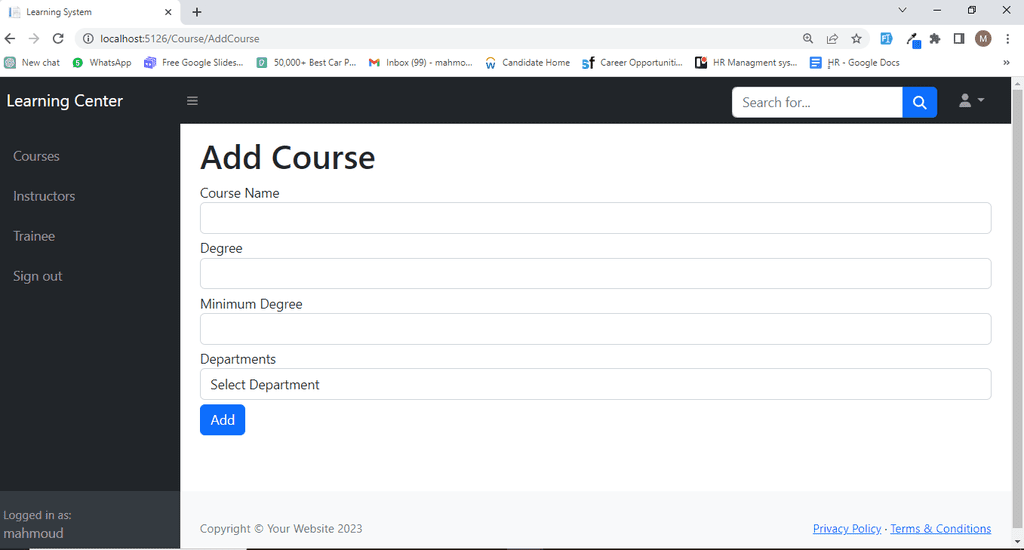
Task: Open the blue translate extension icon
Action: (886, 39)
